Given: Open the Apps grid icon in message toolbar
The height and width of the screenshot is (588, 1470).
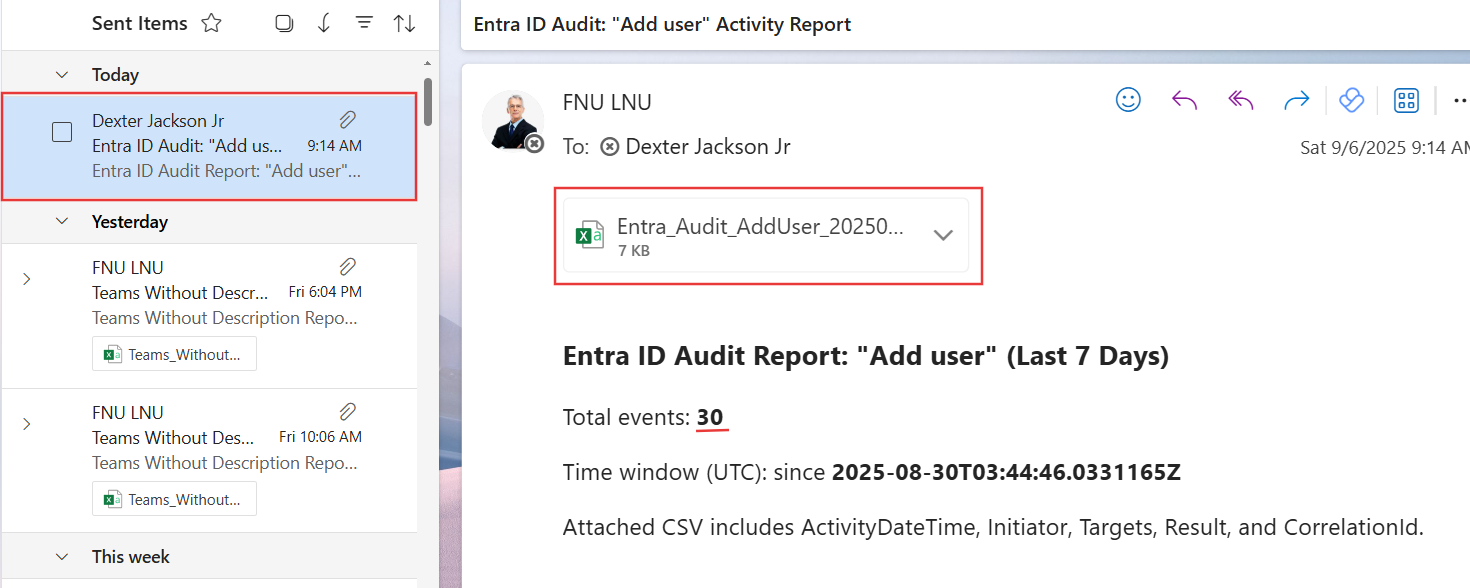Looking at the screenshot, I should pyautogui.click(x=1407, y=100).
